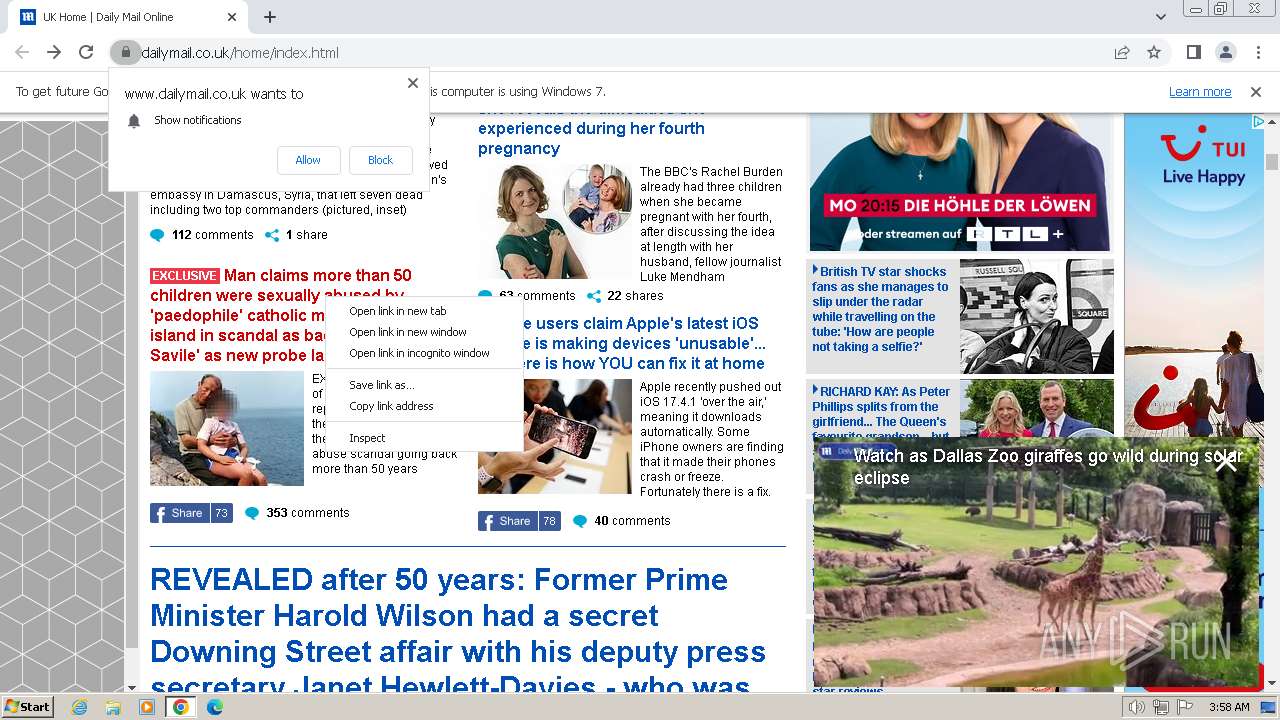The height and width of the screenshot is (720, 1280).
Task: Click the AdChoices icon on TUI ad
Action: tap(1258, 121)
